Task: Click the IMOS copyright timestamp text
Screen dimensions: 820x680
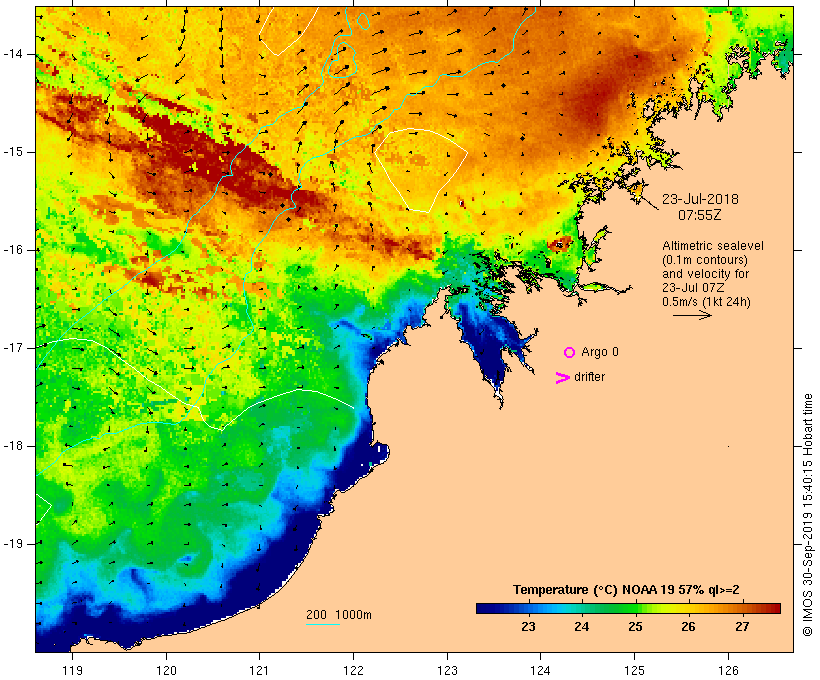Action: click(807, 515)
